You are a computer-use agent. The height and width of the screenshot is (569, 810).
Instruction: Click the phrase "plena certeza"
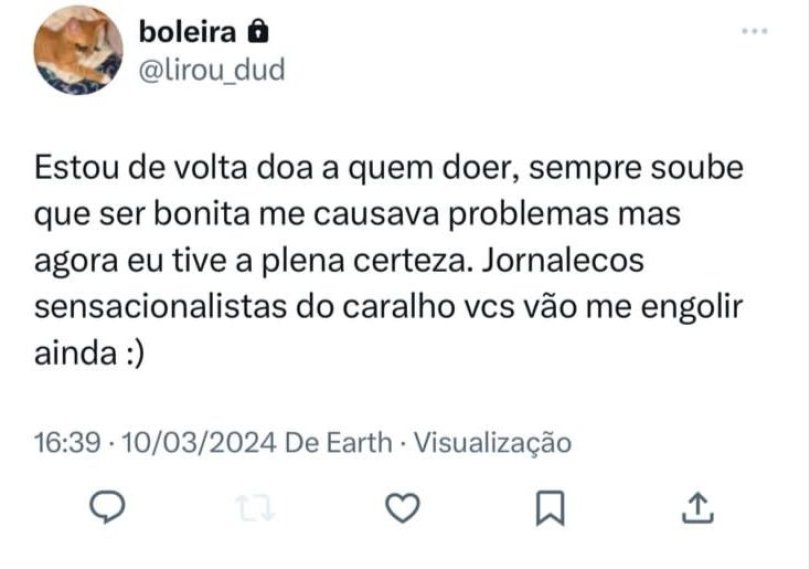click(x=359, y=261)
